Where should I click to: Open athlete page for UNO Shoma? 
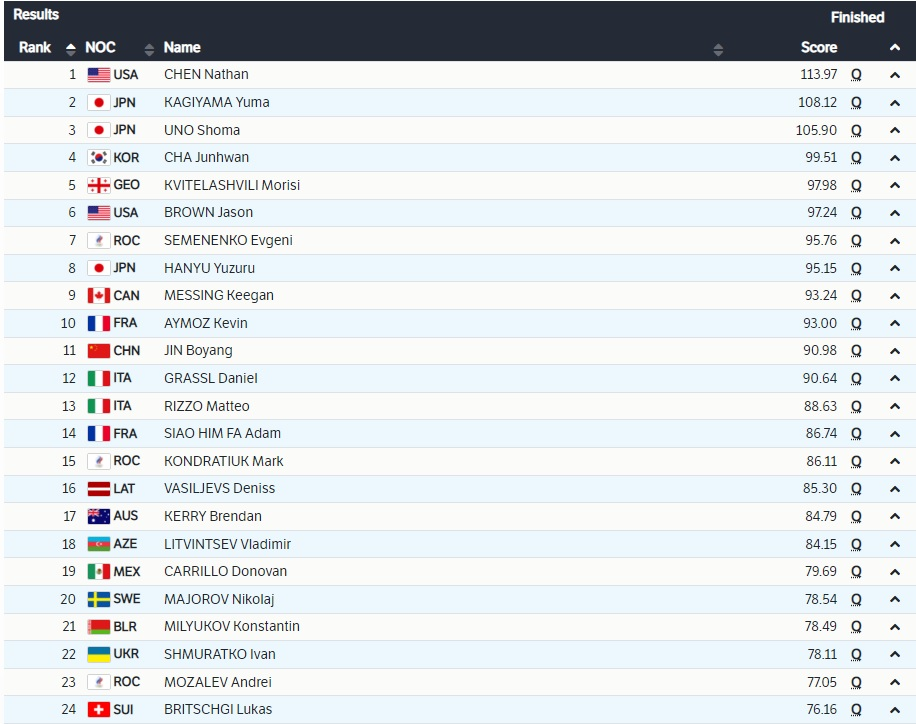[x=201, y=130]
